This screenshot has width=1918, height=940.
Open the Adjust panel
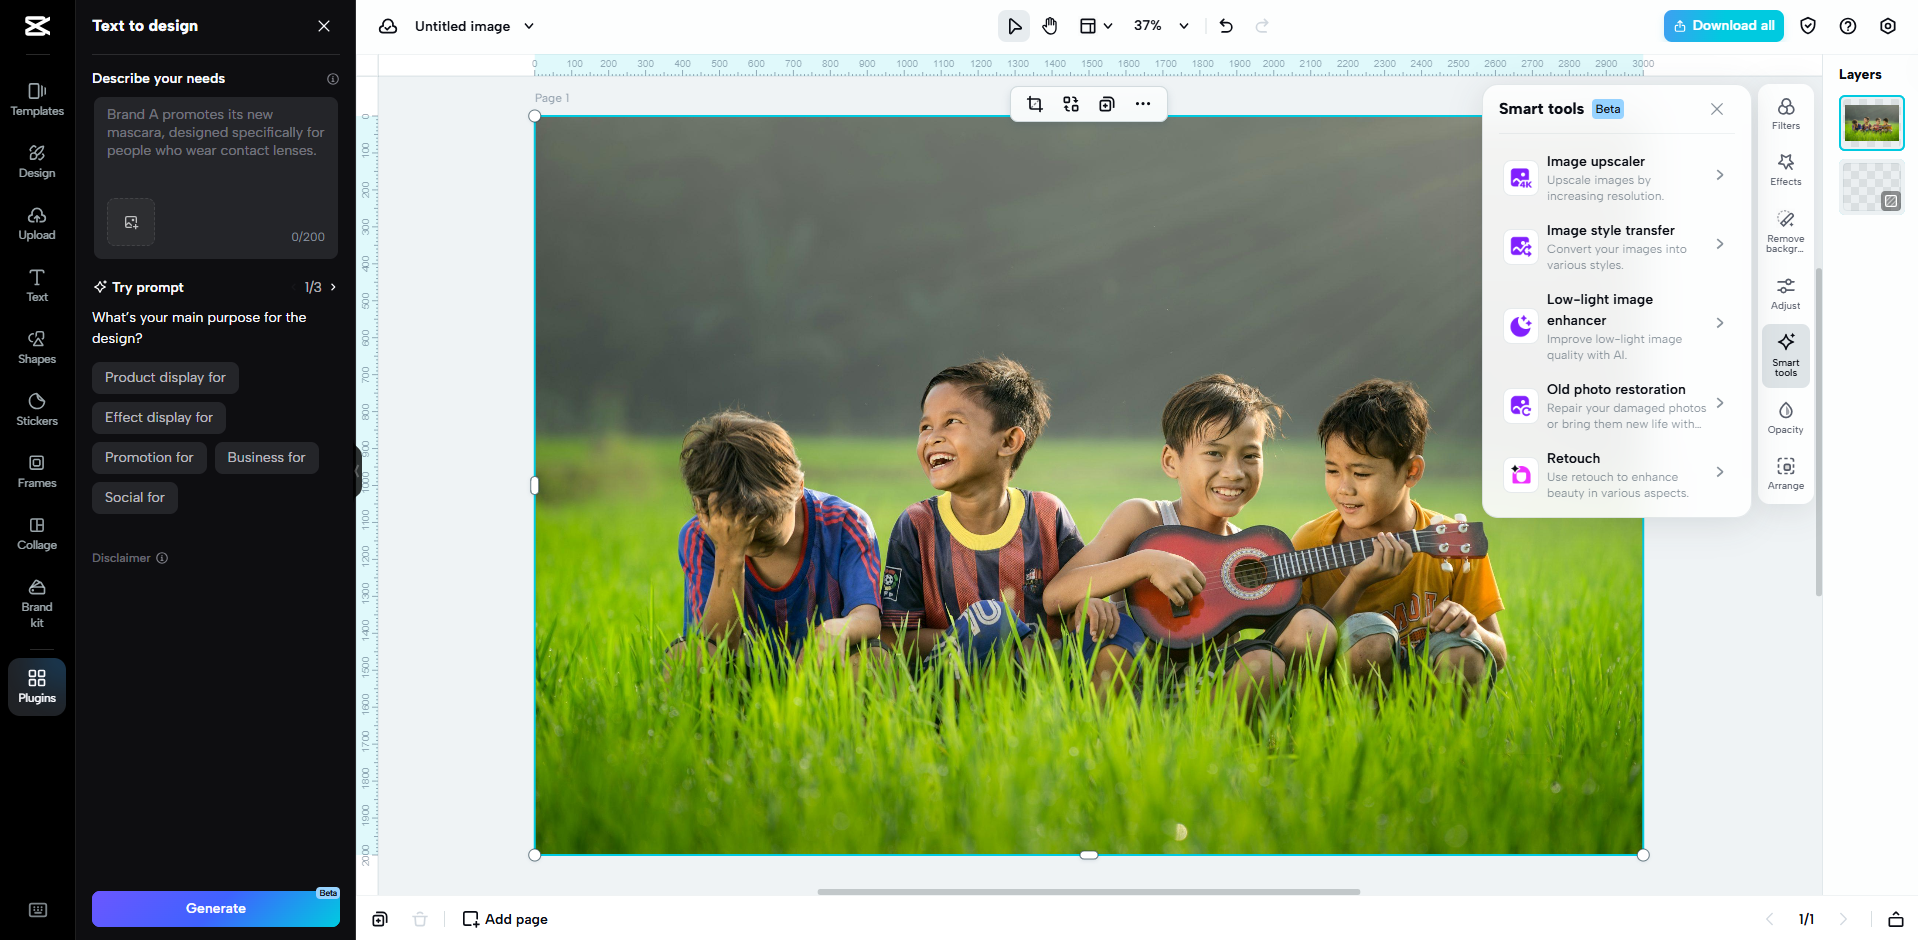(x=1785, y=293)
